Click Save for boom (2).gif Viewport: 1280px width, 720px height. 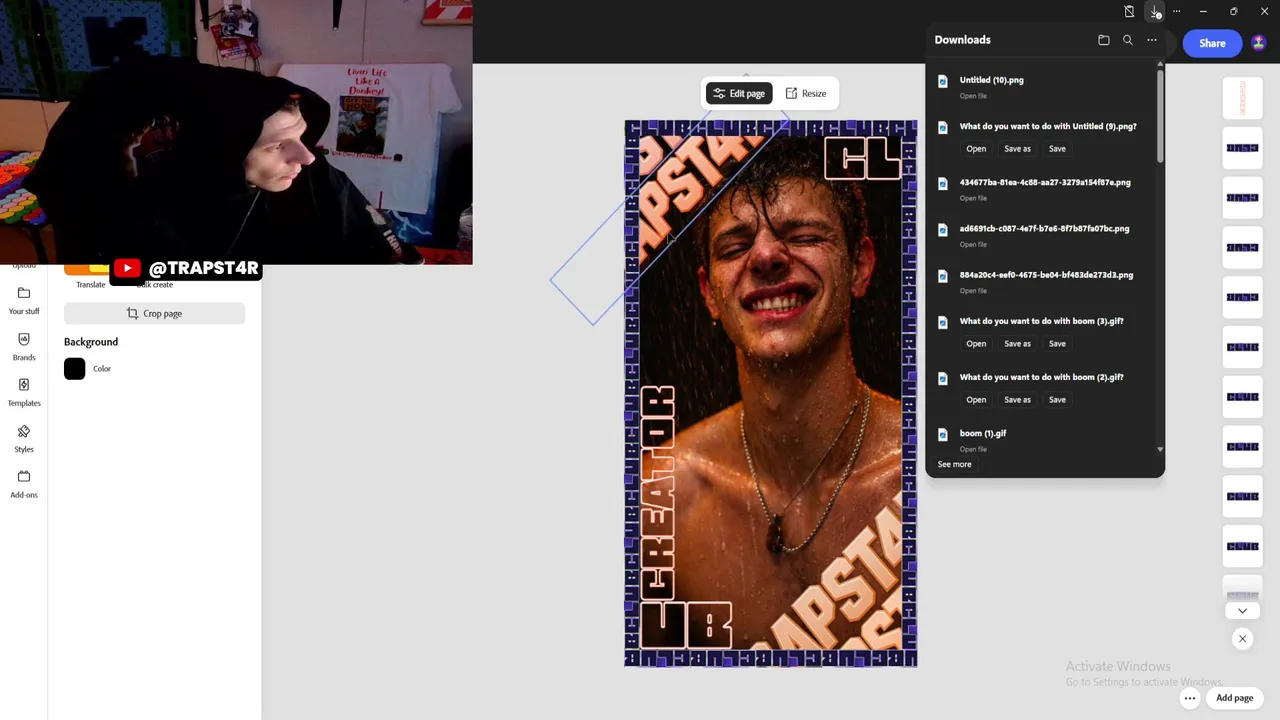(x=1057, y=400)
